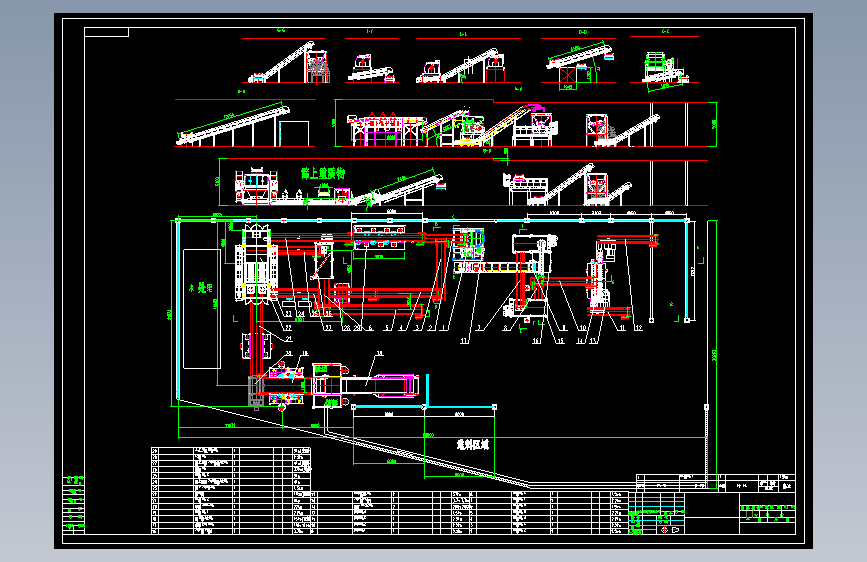867x562 pixels.
Task: Select the 'L-L' section view title
Action: point(463,34)
